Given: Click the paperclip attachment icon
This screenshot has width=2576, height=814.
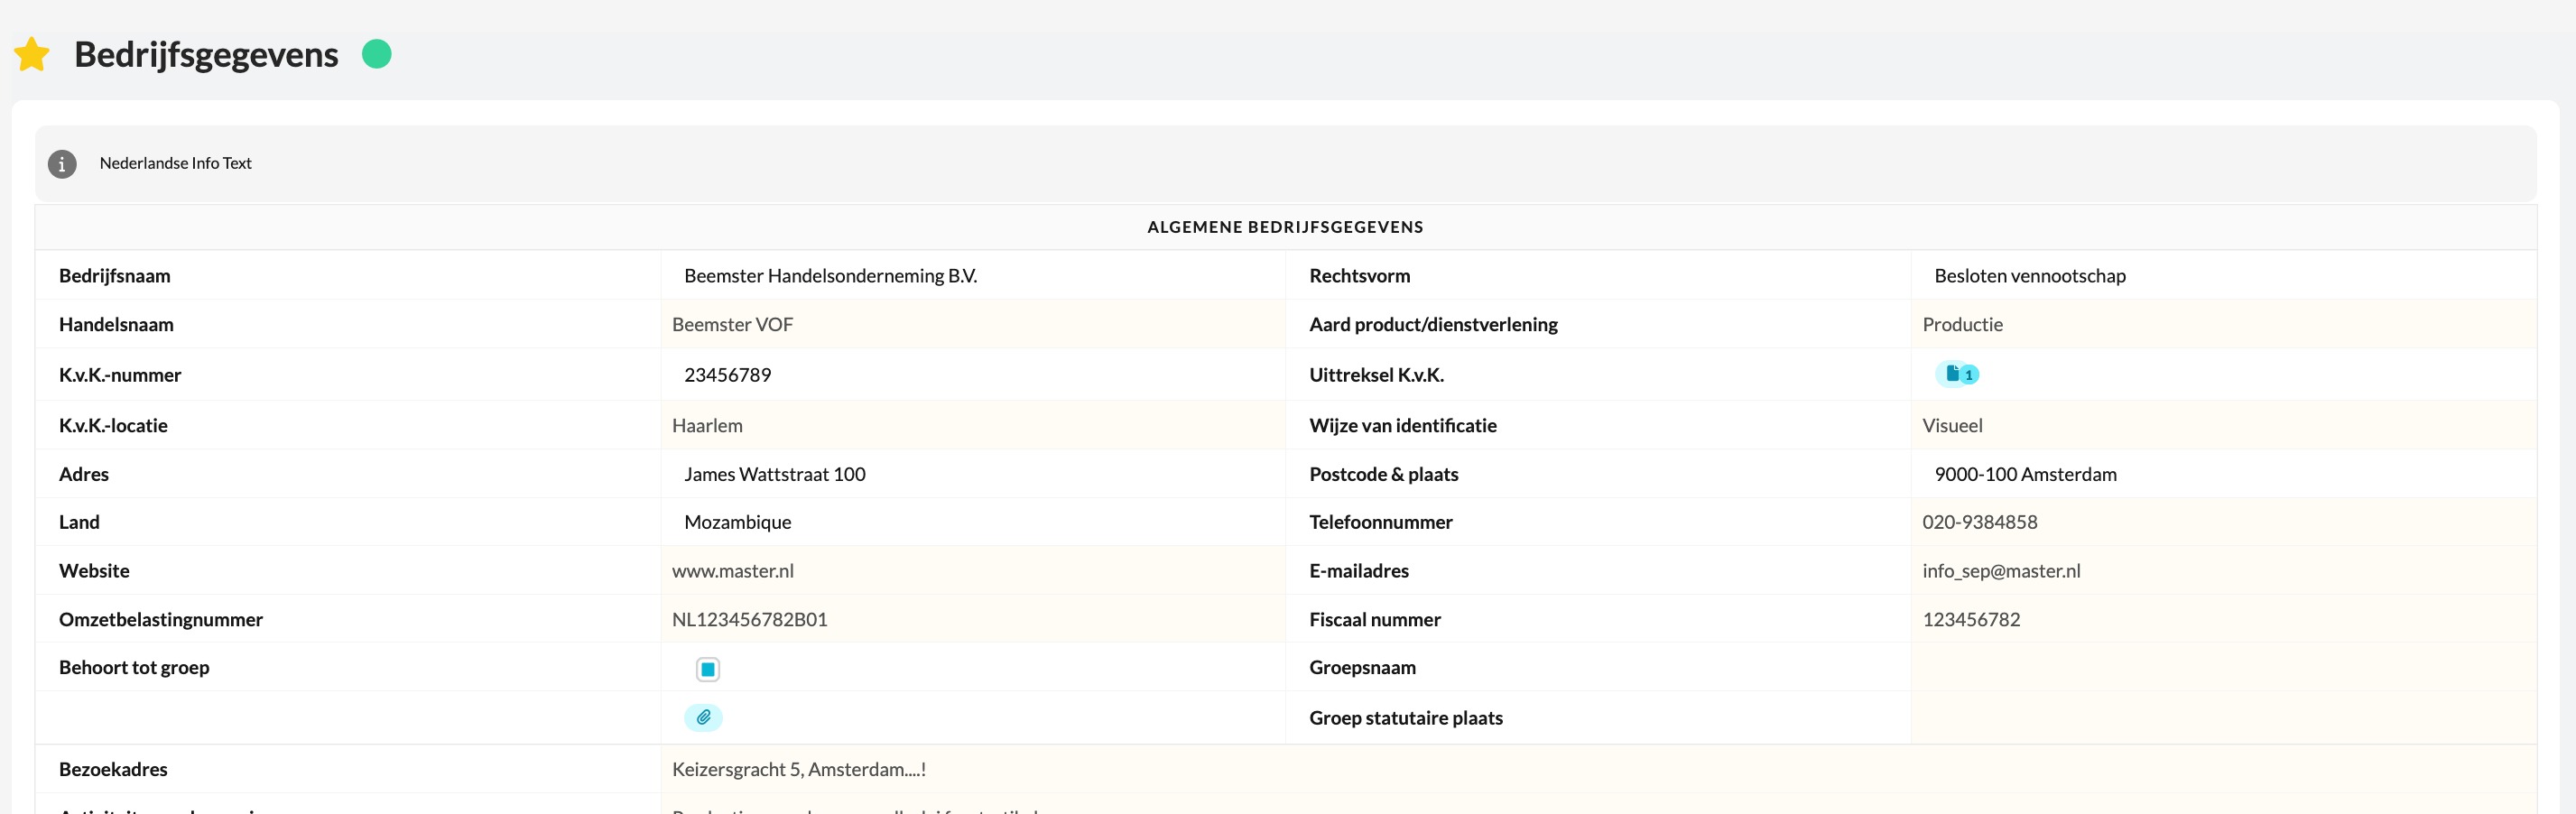Looking at the screenshot, I should pos(703,718).
